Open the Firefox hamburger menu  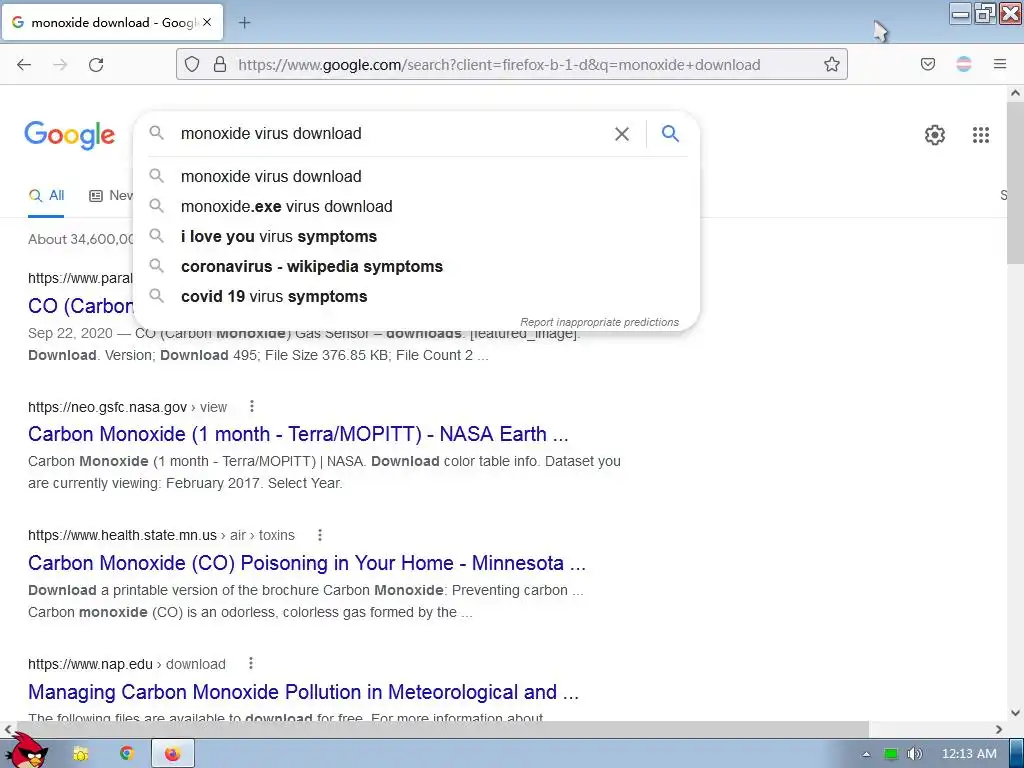pyautogui.click(x=1000, y=64)
